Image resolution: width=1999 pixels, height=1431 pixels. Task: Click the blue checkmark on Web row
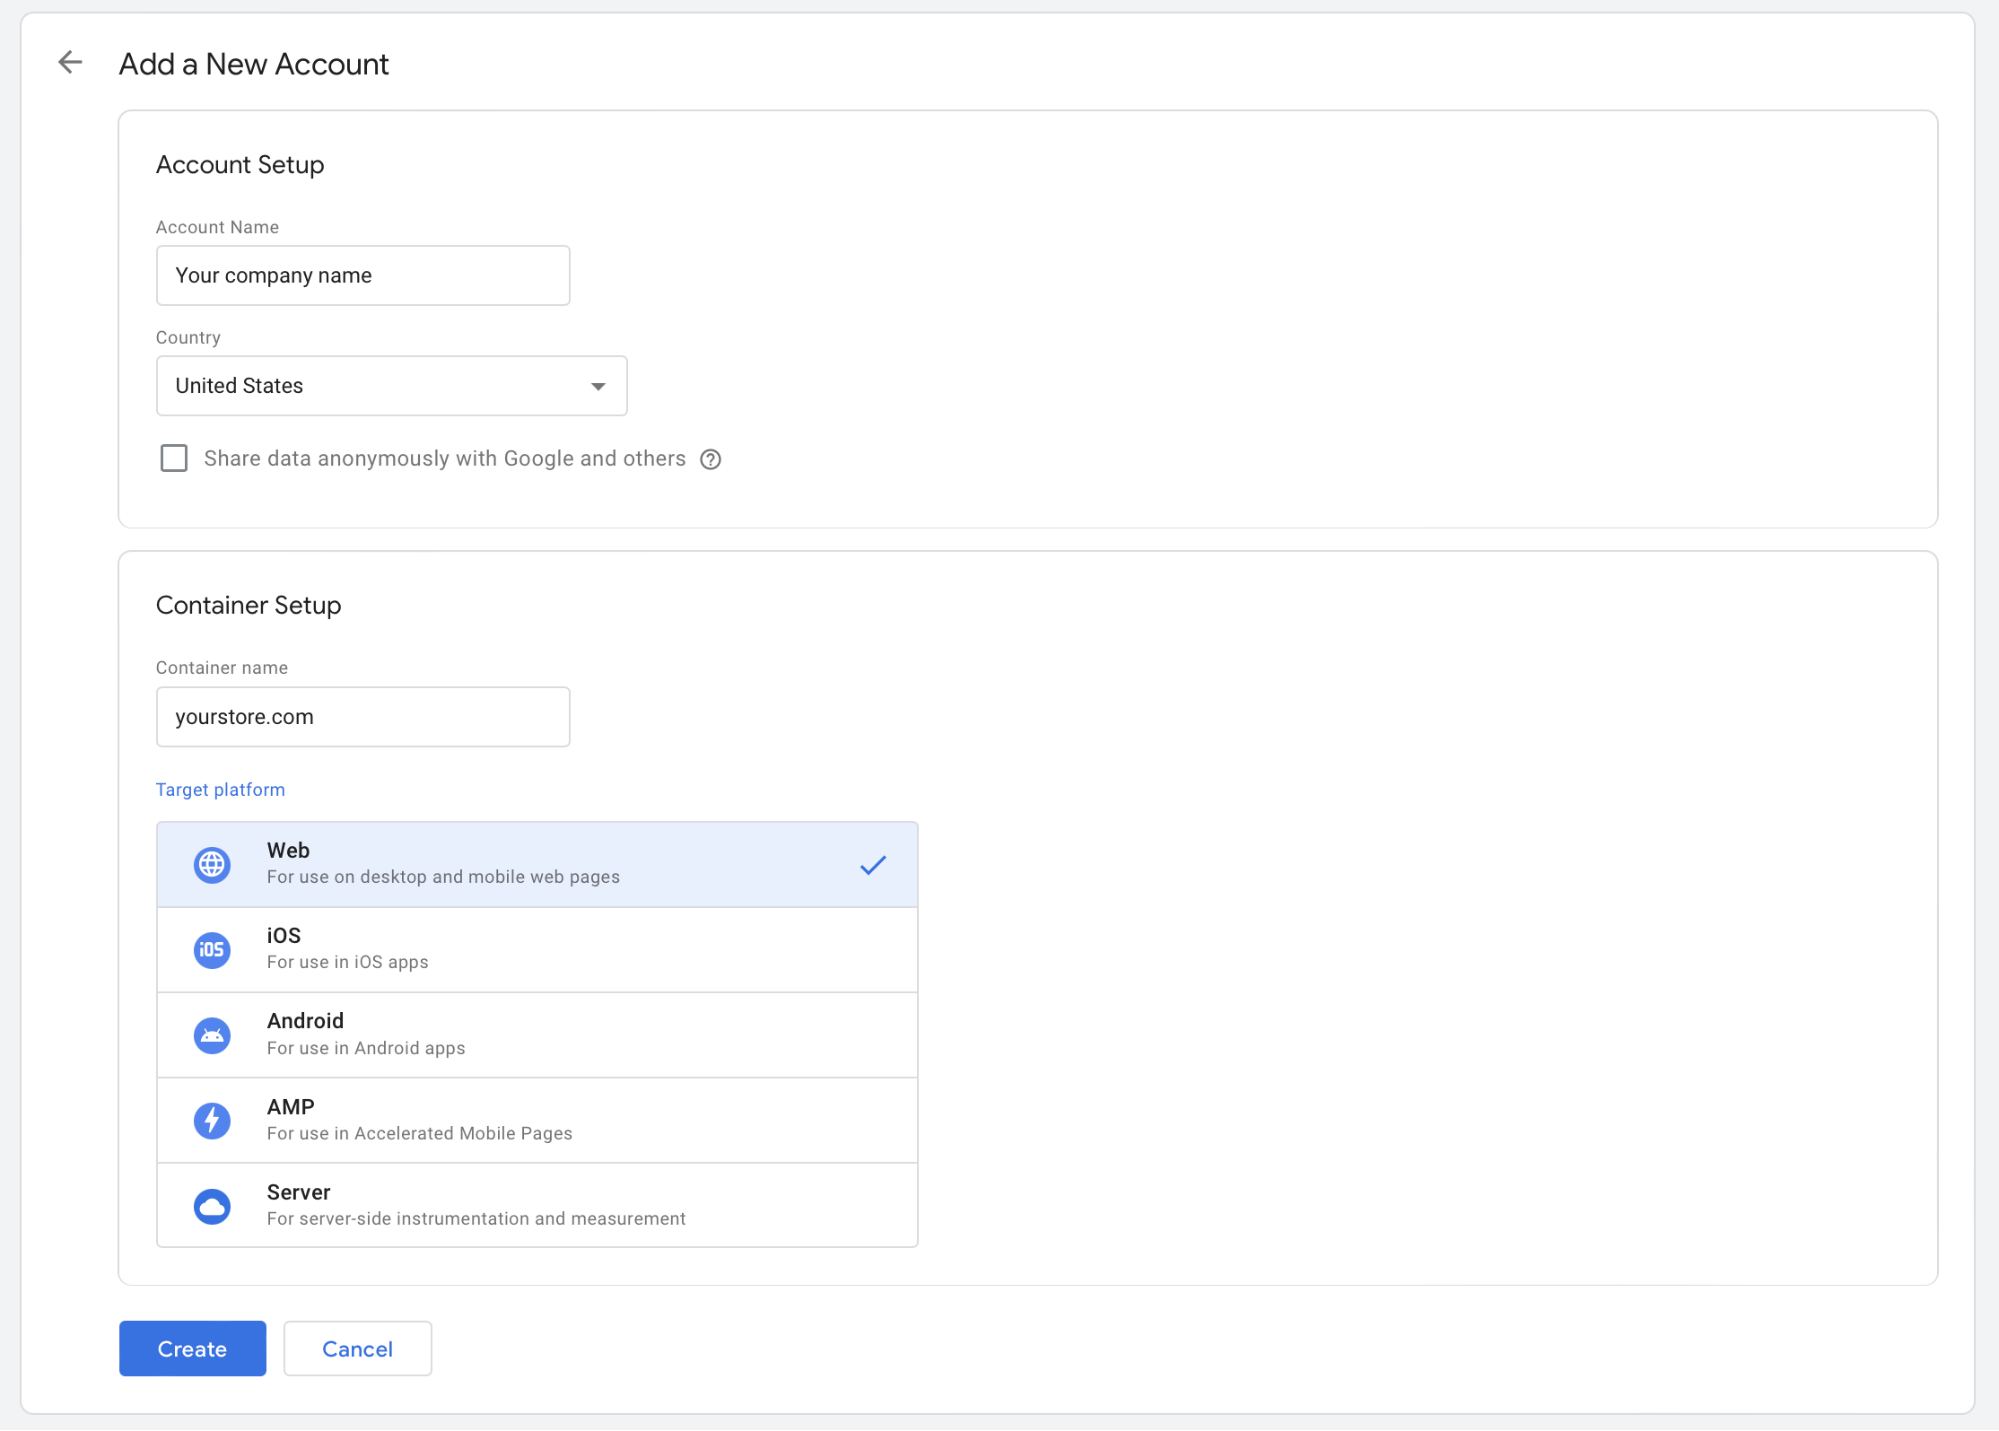(872, 865)
